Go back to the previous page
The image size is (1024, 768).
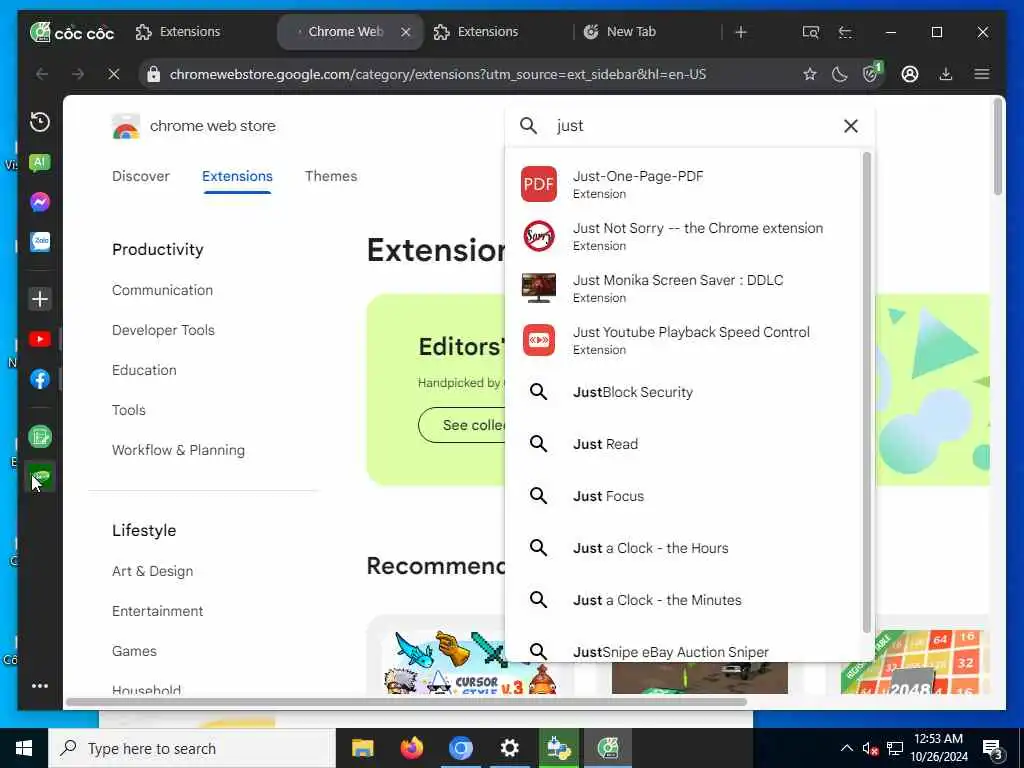(42, 74)
